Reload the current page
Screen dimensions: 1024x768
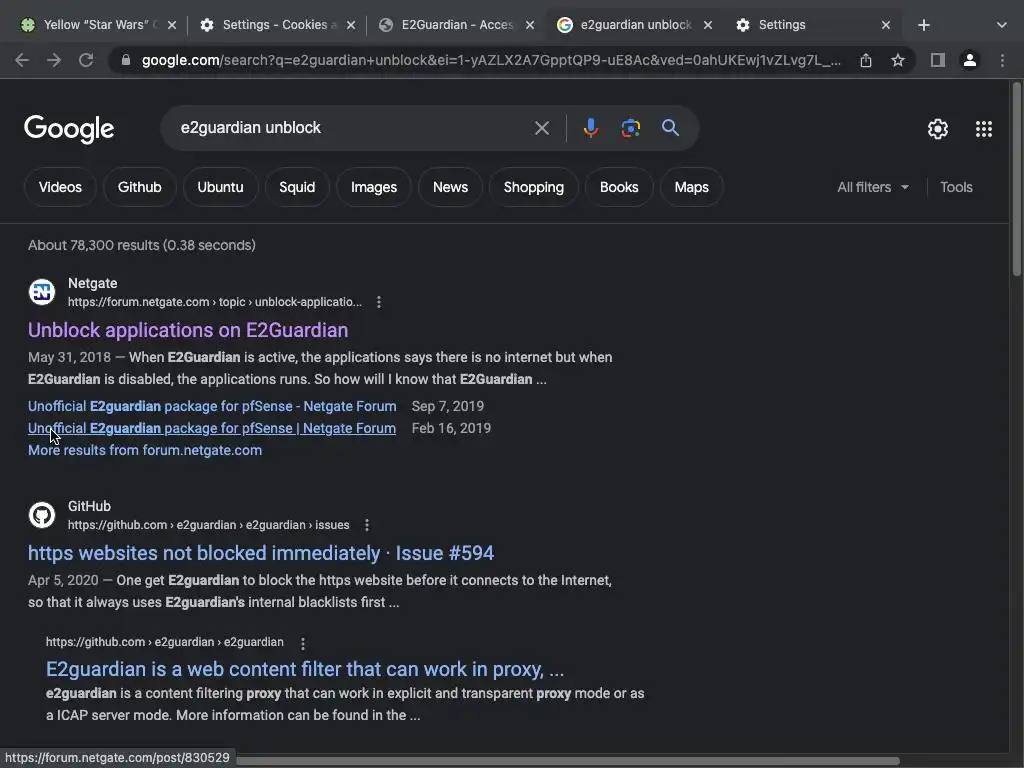tap(86, 60)
